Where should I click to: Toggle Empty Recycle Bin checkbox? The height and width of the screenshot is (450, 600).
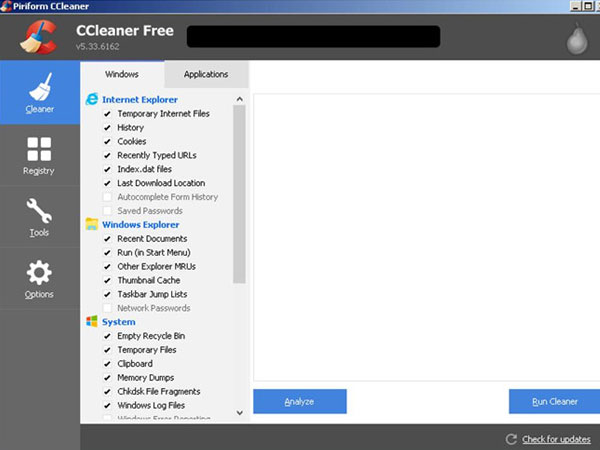108,336
